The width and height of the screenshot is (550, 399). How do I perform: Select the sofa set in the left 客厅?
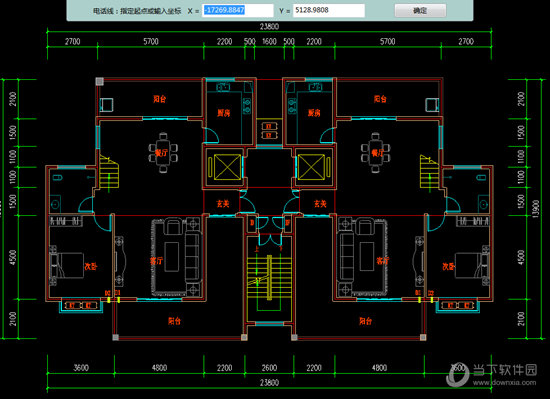(177, 257)
